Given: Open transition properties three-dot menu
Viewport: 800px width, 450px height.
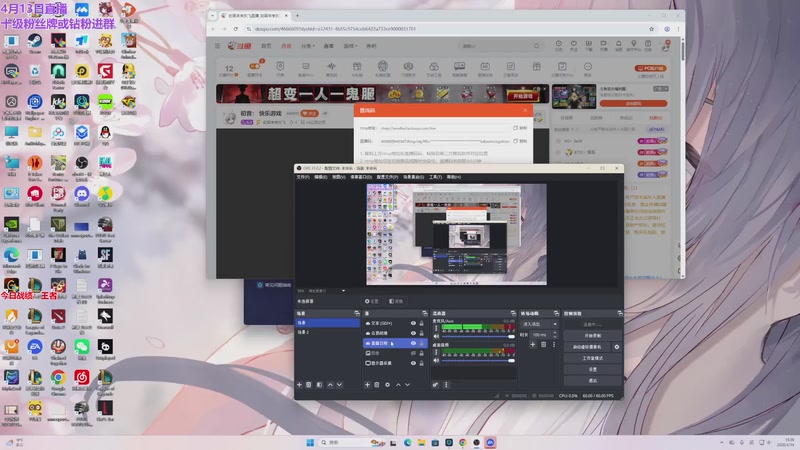Looking at the screenshot, I should coord(554,345).
